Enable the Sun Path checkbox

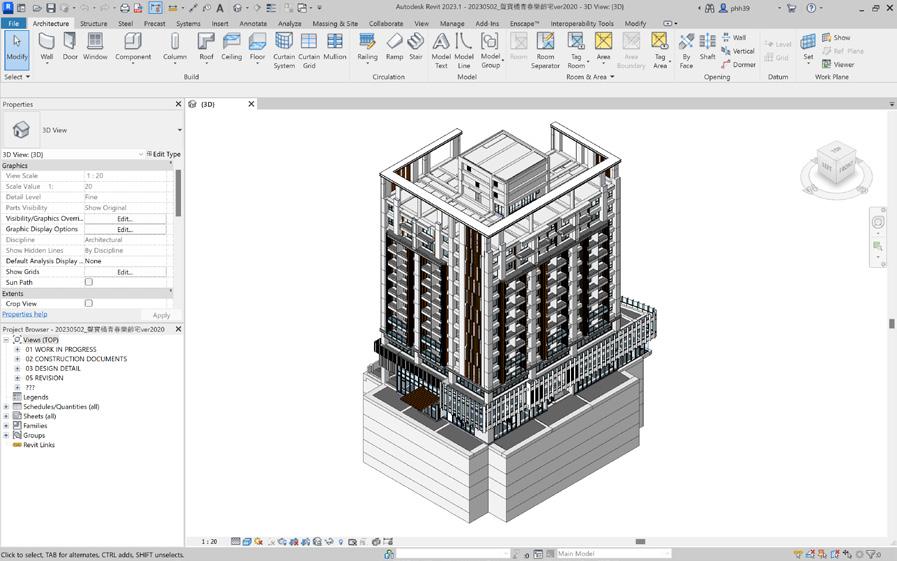(x=89, y=282)
